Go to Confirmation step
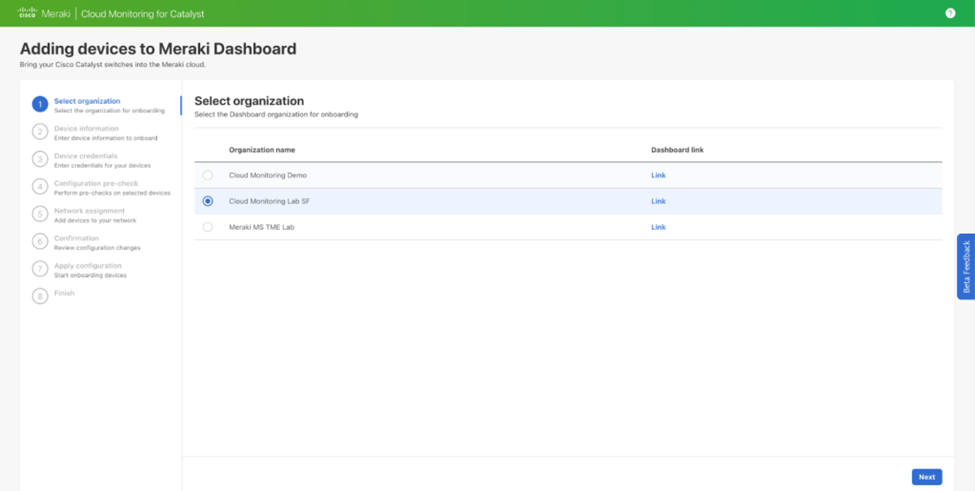Viewport: 975px width, 491px height. (x=76, y=238)
